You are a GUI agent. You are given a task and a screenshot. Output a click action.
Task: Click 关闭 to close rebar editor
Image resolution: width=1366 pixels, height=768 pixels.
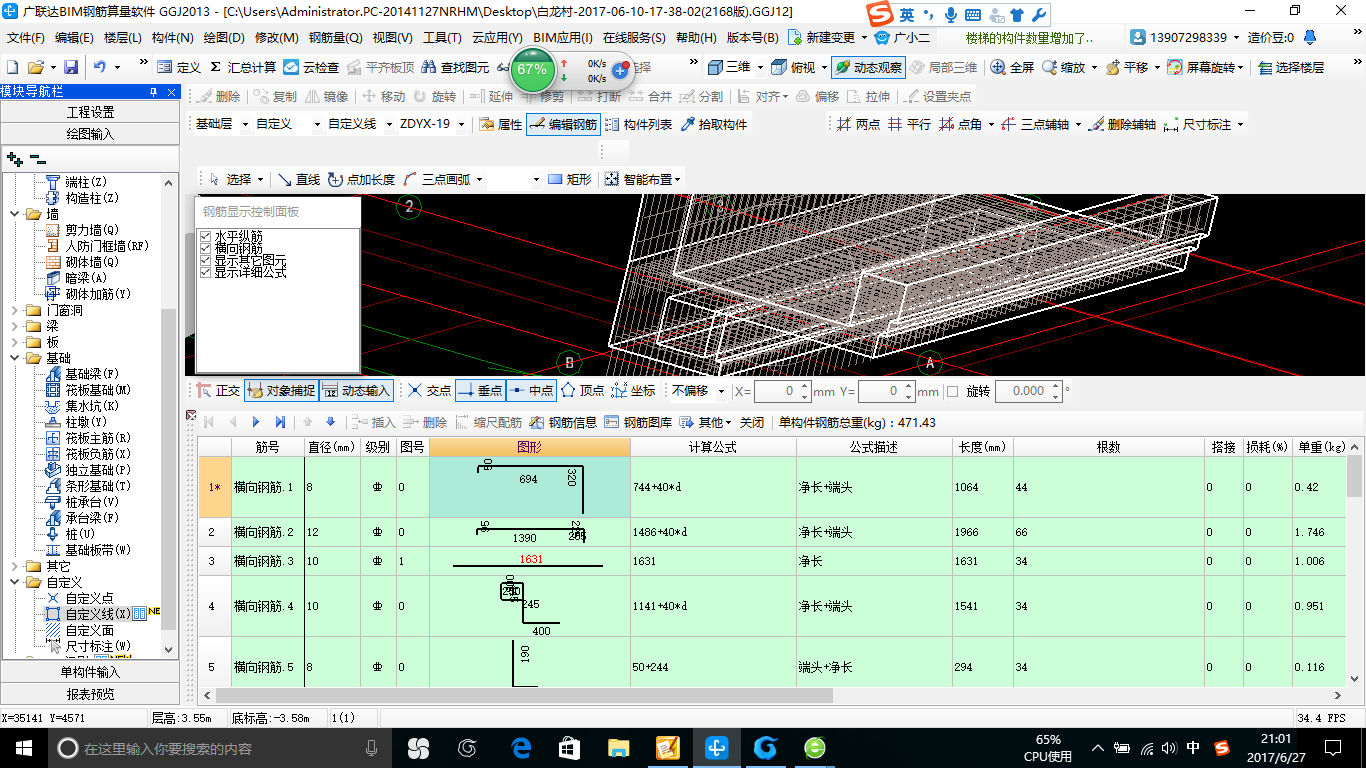tap(752, 423)
